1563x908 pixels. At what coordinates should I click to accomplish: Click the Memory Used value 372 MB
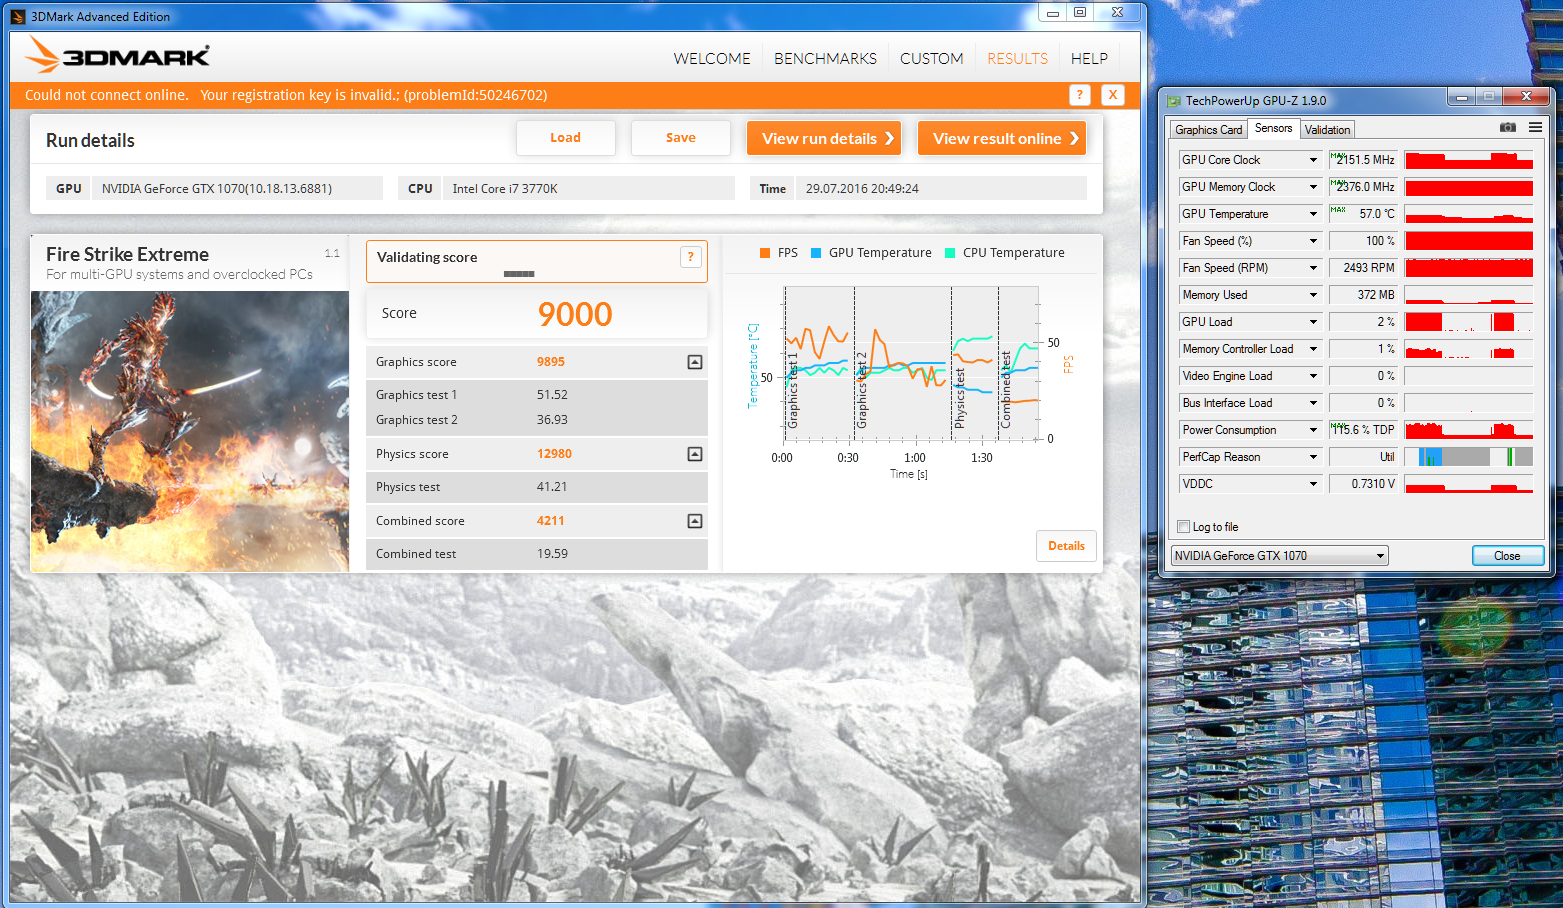click(1363, 295)
